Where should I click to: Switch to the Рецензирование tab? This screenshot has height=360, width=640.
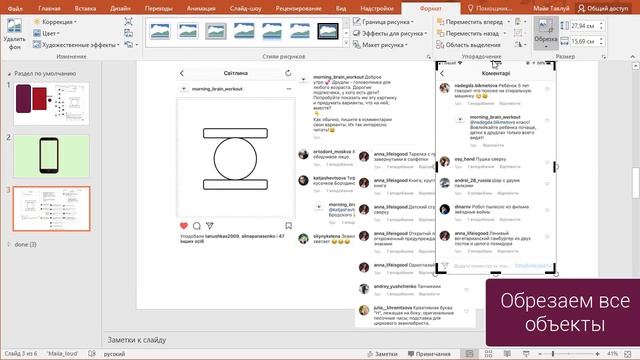[298, 8]
